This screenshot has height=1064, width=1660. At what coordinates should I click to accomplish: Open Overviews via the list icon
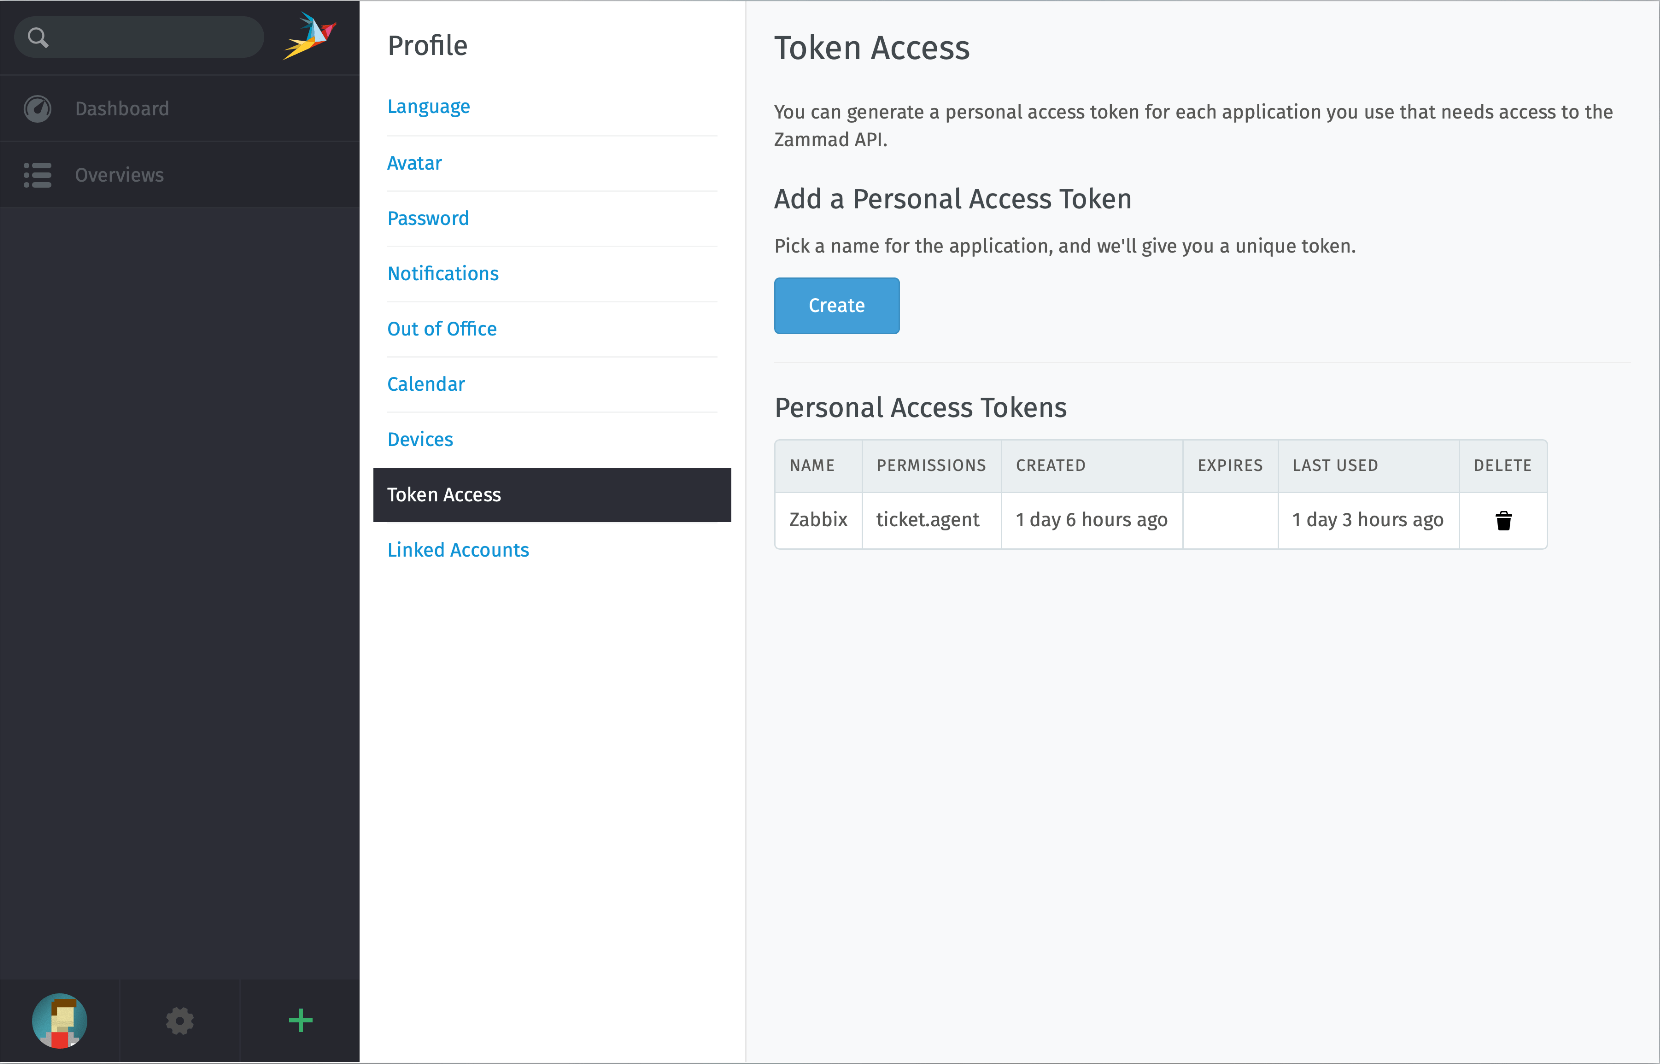coord(38,175)
